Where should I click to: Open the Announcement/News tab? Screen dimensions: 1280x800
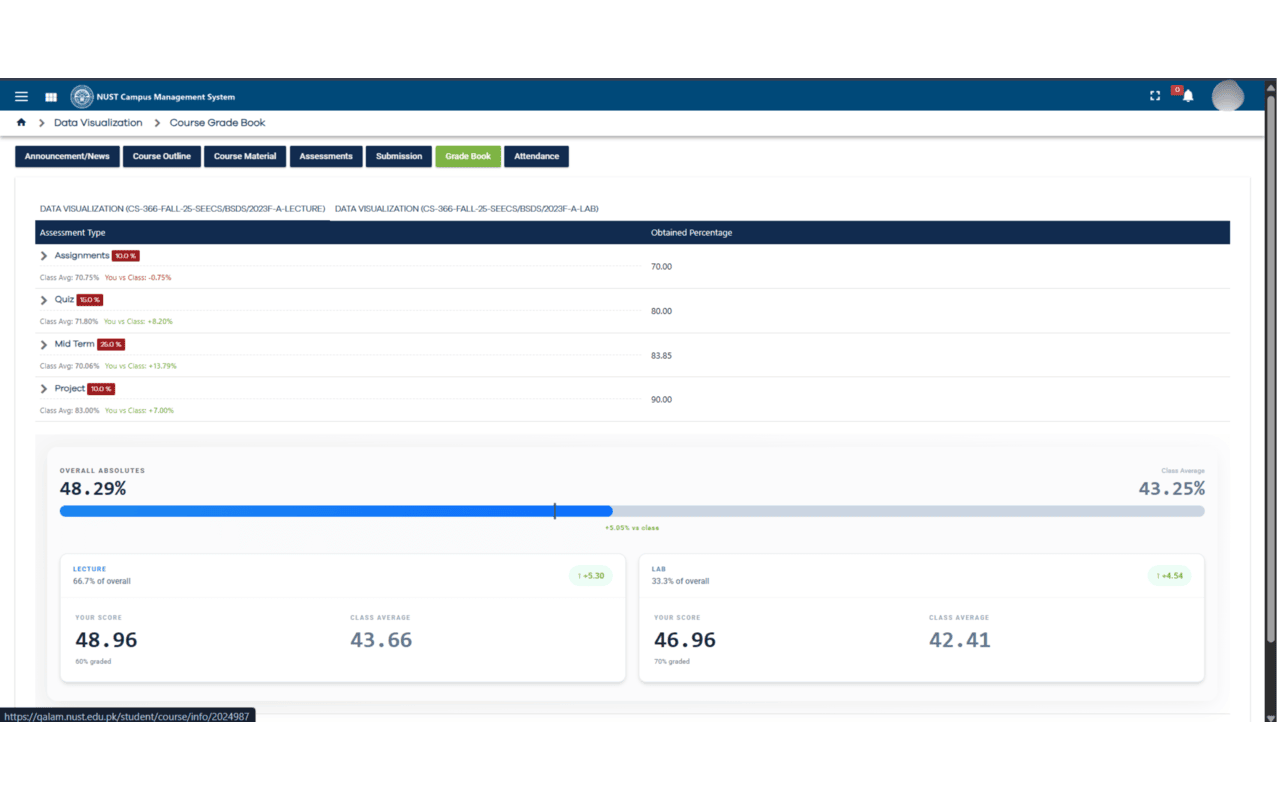point(67,156)
